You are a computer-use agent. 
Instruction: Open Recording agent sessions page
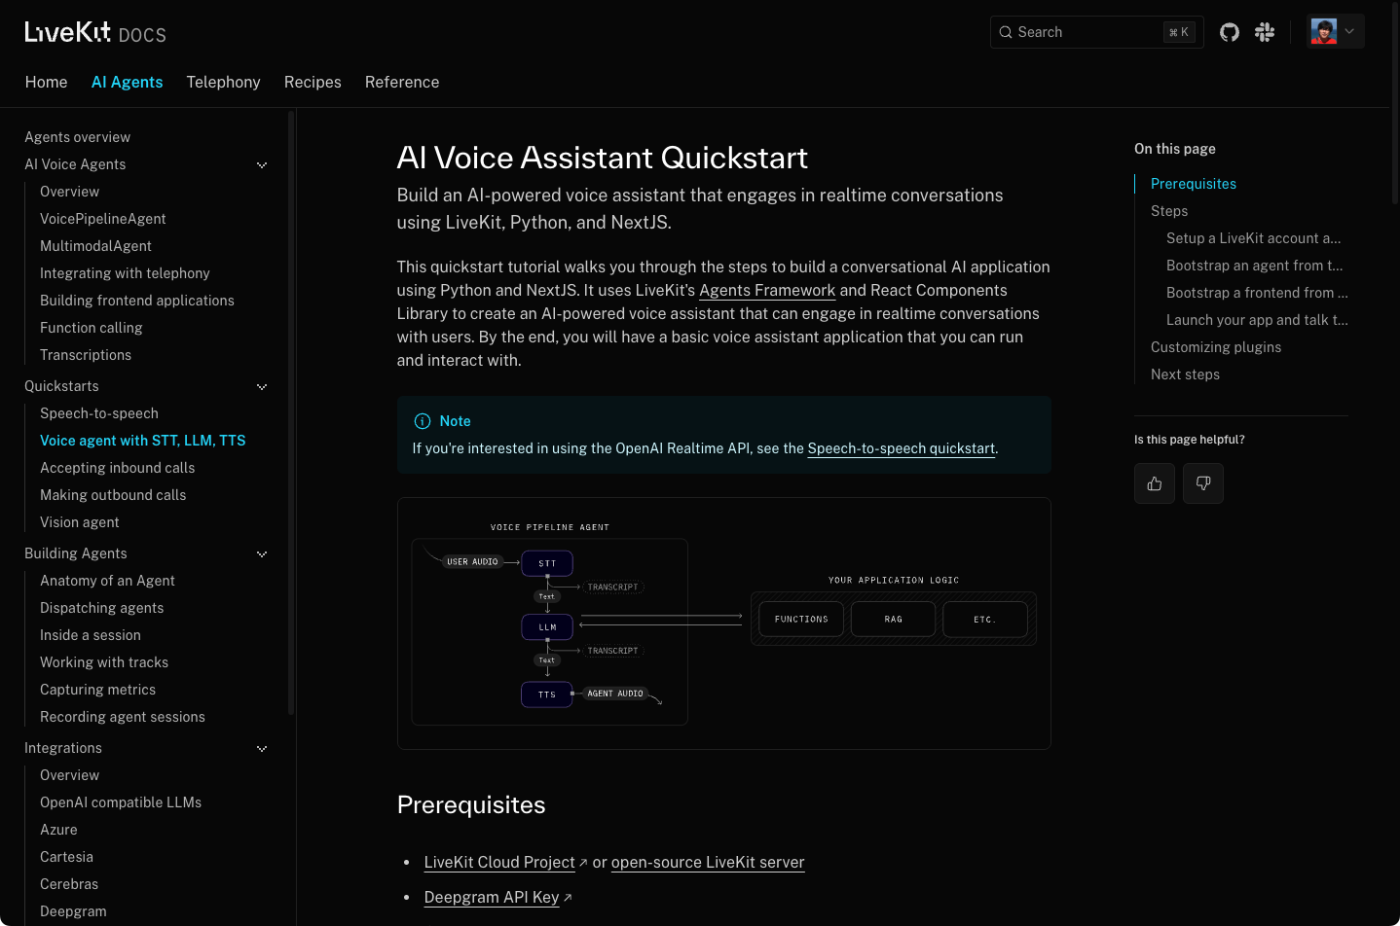(122, 717)
